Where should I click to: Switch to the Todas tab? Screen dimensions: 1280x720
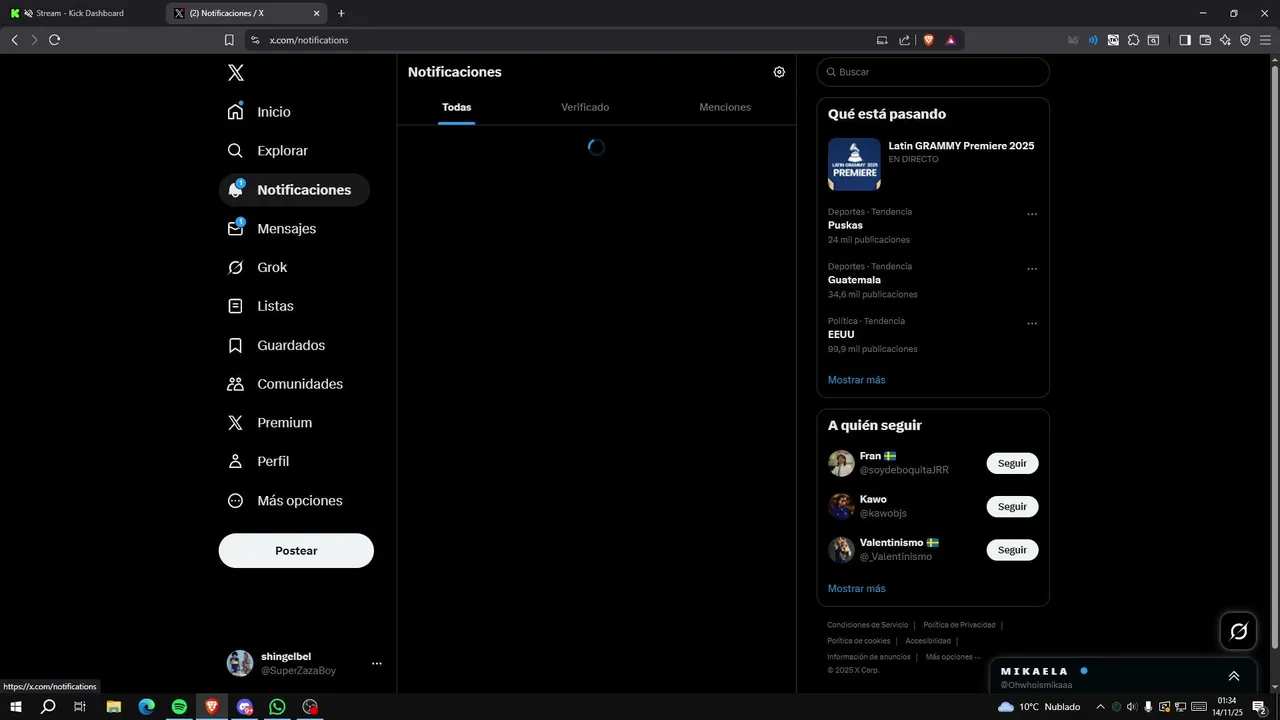[x=456, y=107]
